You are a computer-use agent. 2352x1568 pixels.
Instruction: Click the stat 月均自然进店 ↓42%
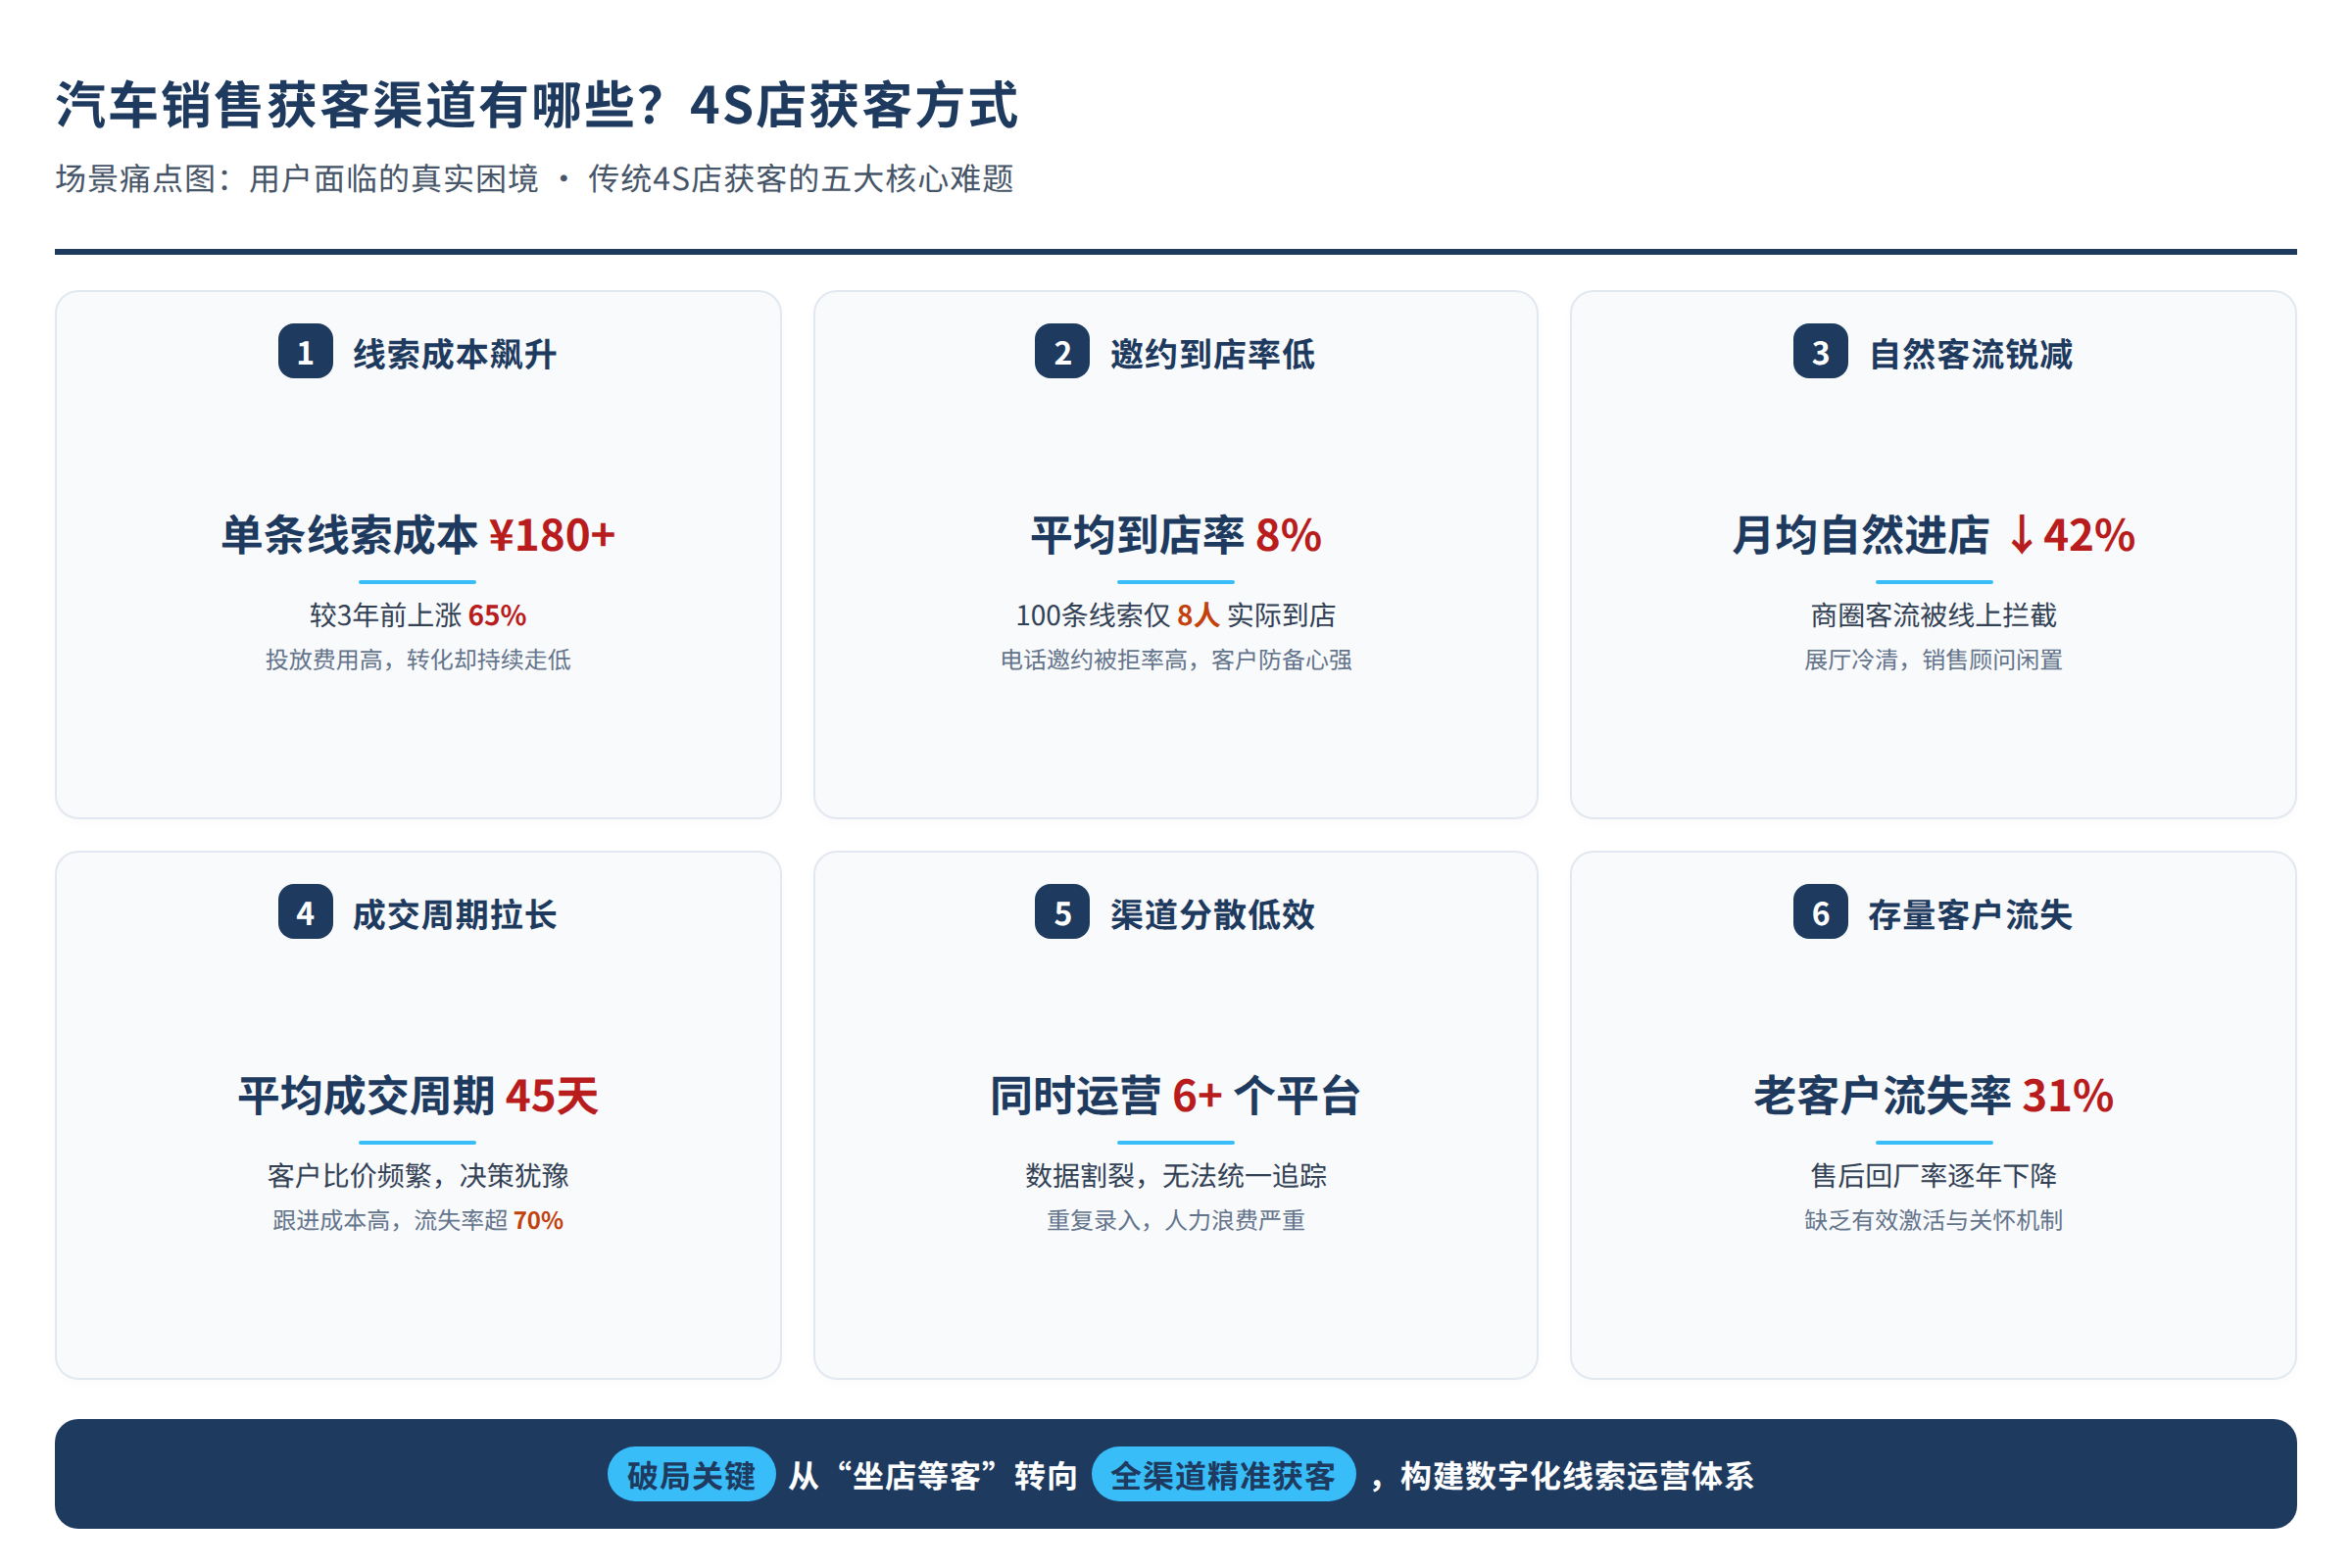coord(1933,535)
